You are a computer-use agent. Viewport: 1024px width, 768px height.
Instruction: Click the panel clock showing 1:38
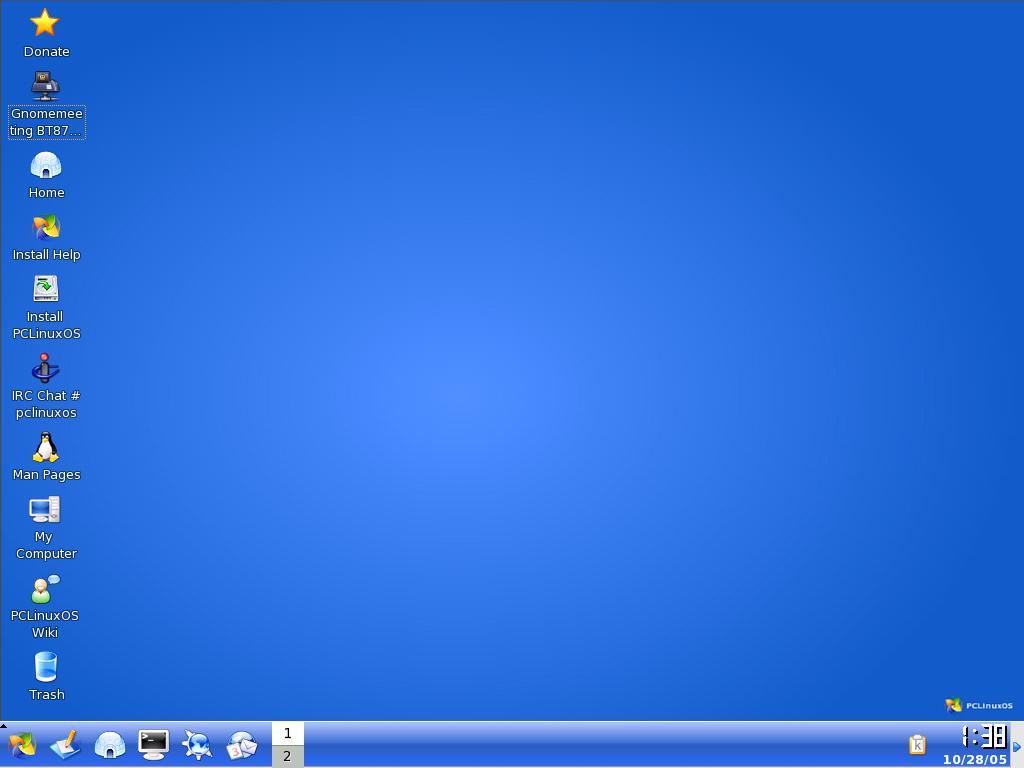click(985, 737)
